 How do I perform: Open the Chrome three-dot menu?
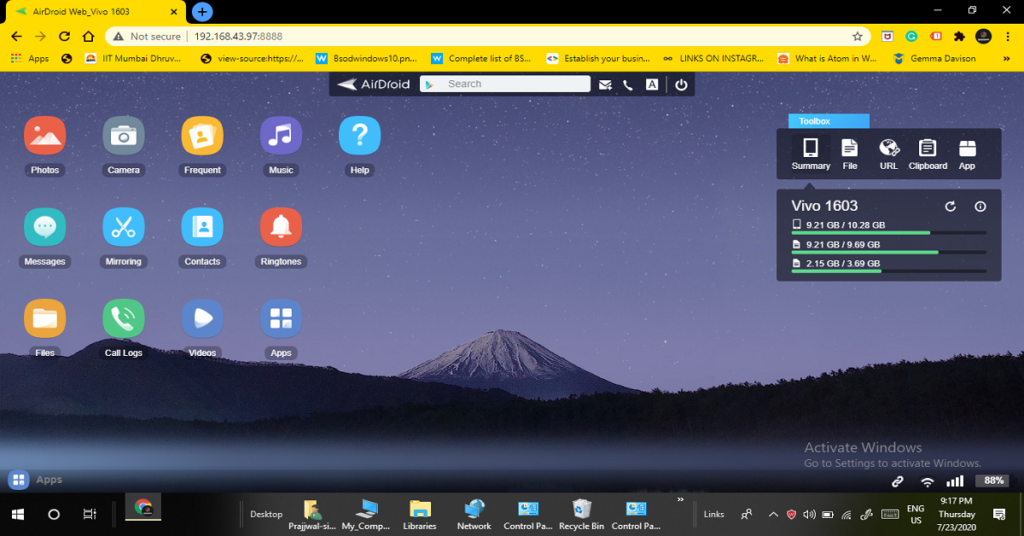pyautogui.click(x=1008, y=37)
